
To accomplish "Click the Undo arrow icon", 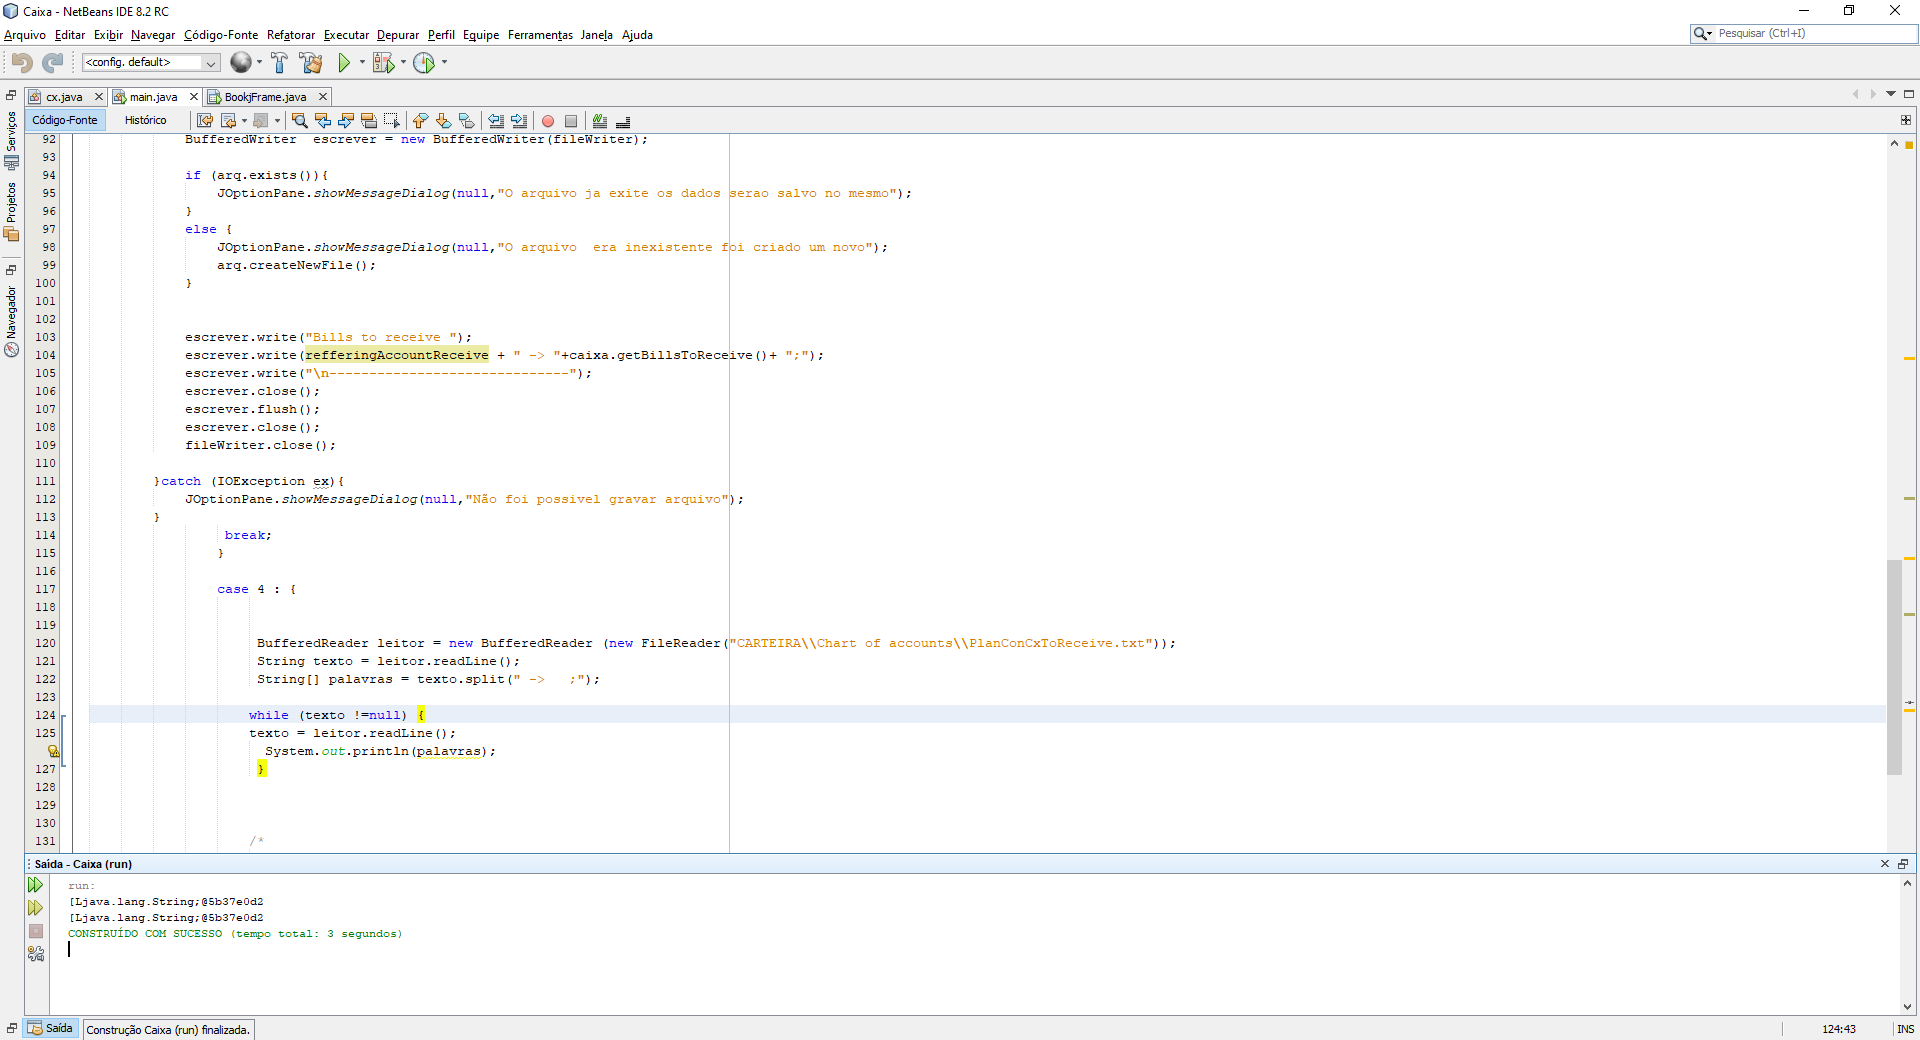I will [22, 62].
